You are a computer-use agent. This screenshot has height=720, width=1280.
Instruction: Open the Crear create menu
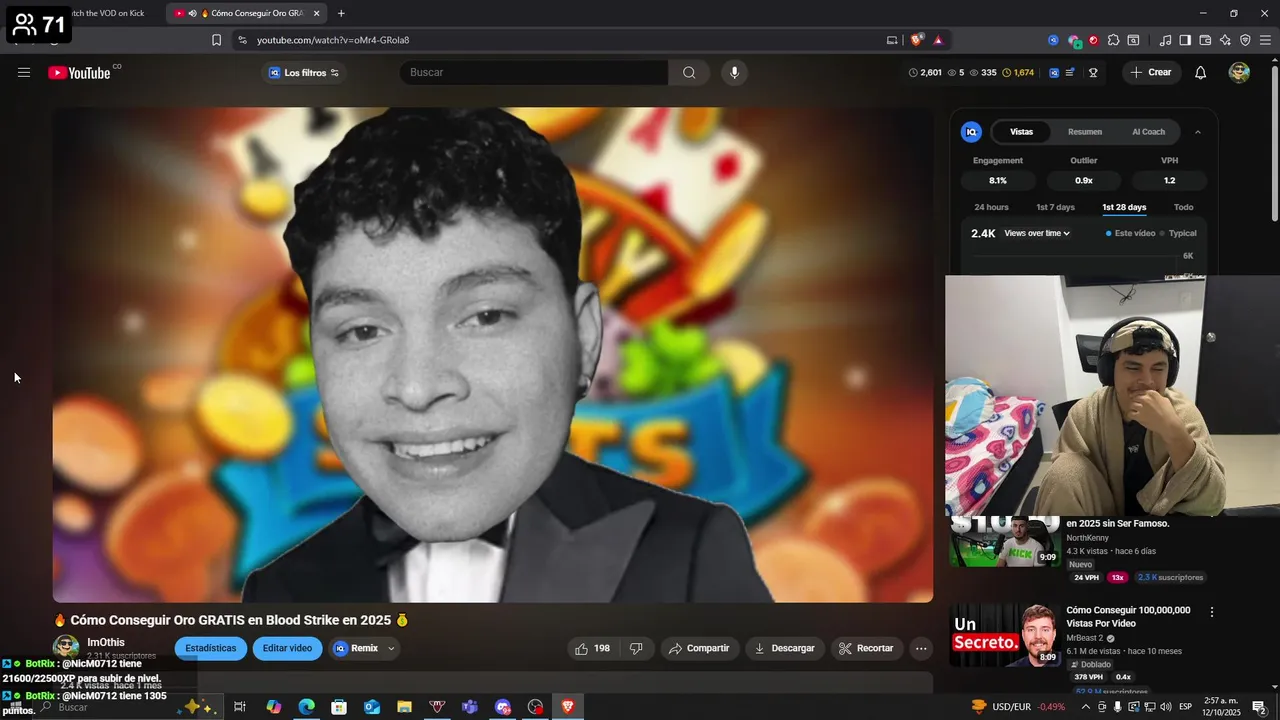coord(1150,72)
